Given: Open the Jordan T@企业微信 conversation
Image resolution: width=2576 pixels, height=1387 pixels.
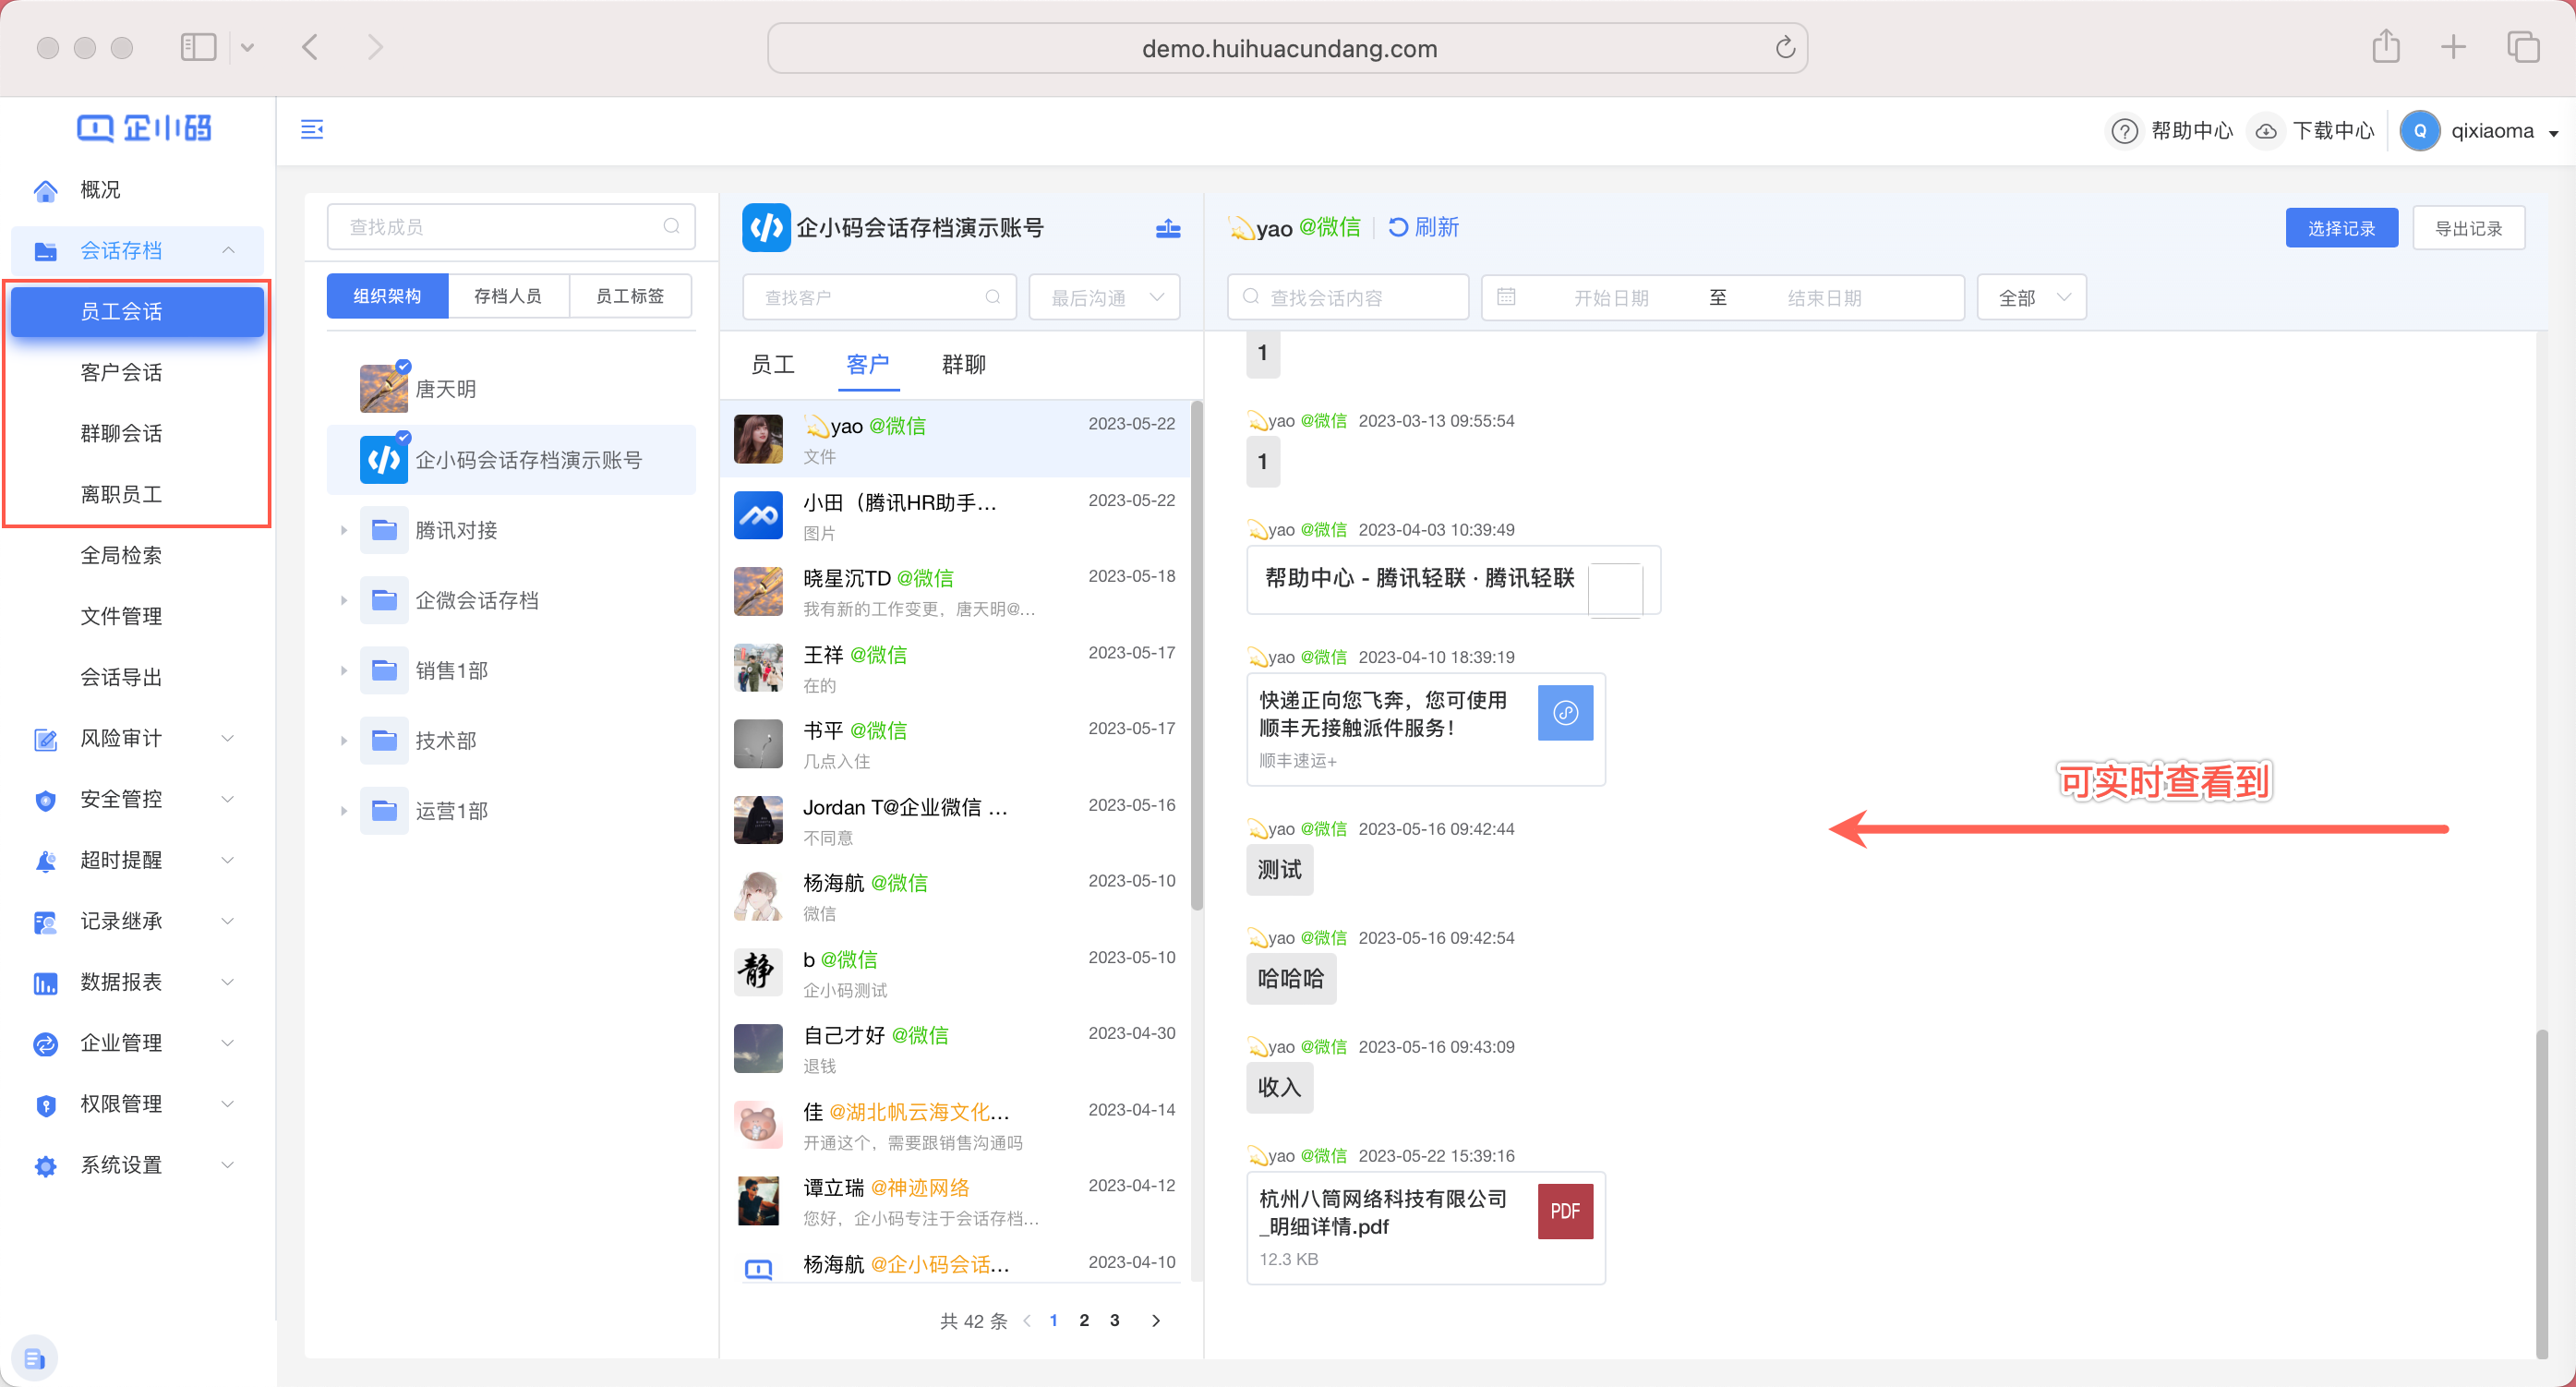Looking at the screenshot, I should click(955, 821).
